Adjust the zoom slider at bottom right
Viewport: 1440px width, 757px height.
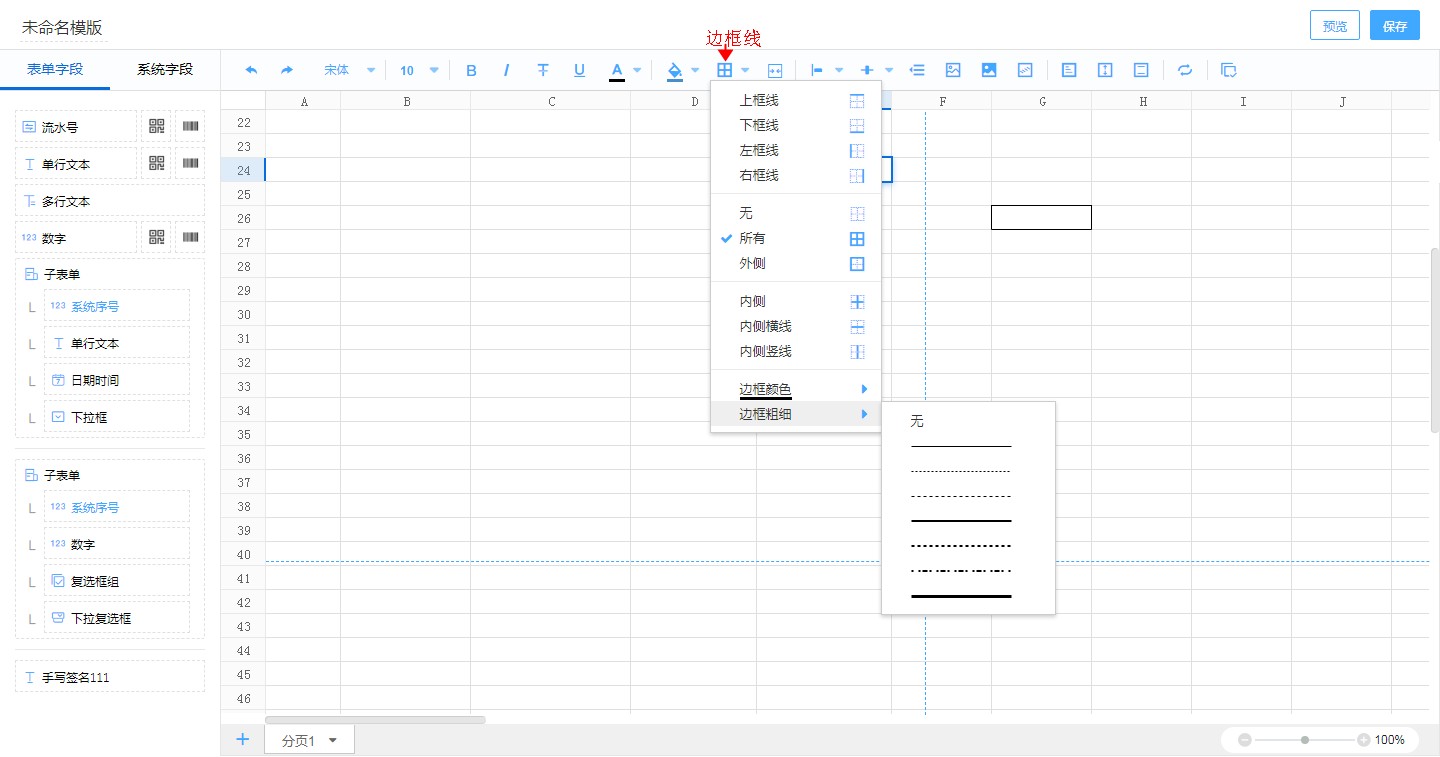(1303, 740)
